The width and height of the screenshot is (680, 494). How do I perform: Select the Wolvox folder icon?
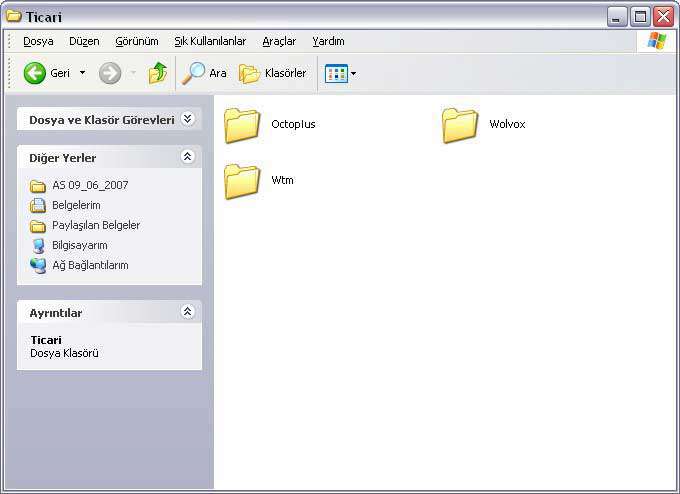coord(460,125)
